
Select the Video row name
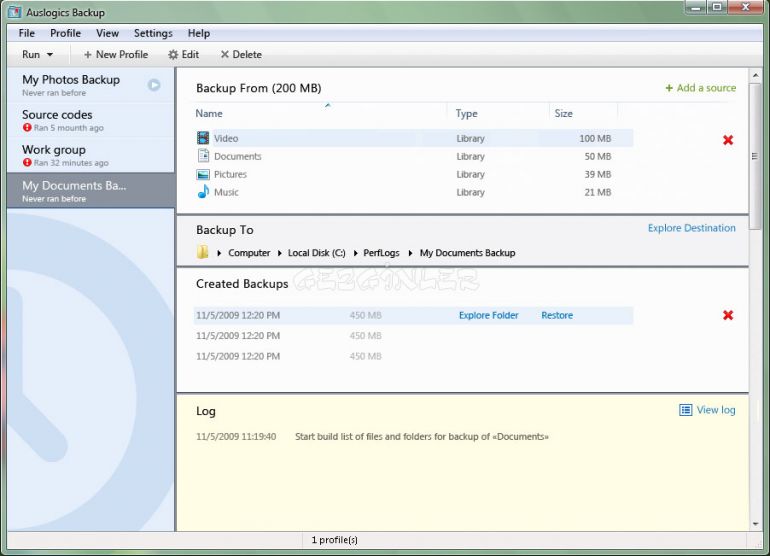226,139
